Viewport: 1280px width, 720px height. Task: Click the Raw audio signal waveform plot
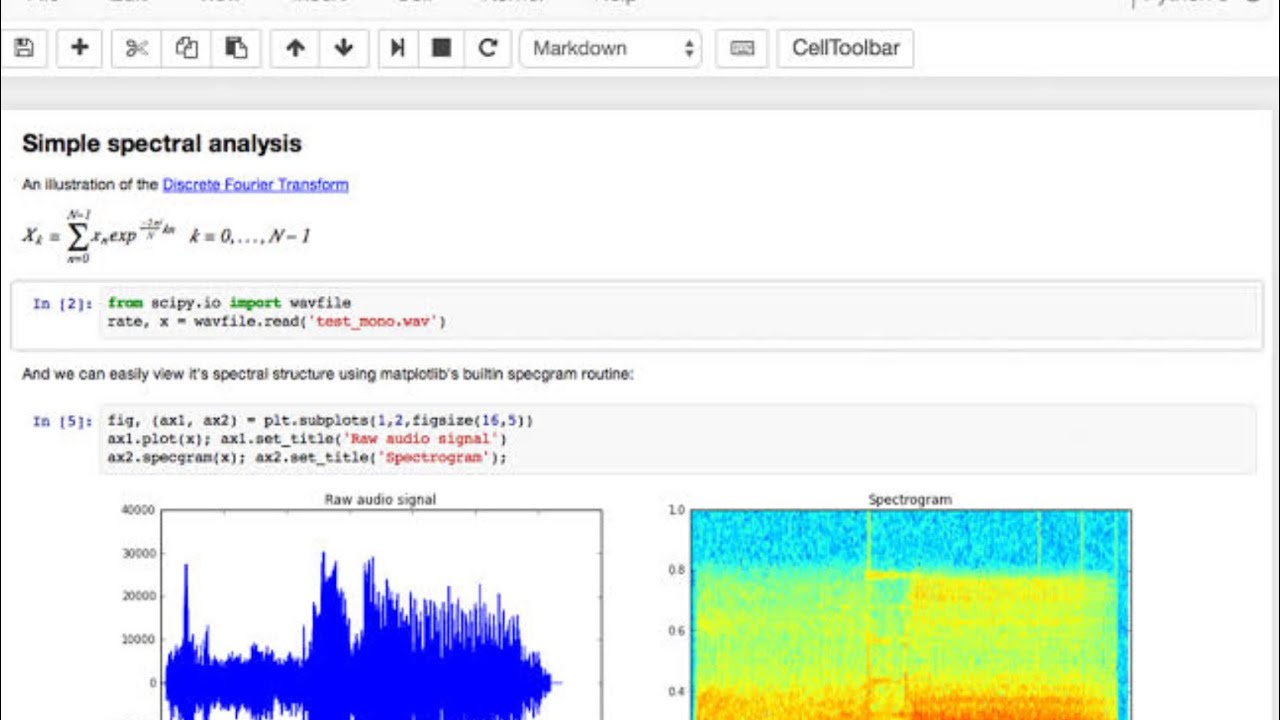[381, 614]
